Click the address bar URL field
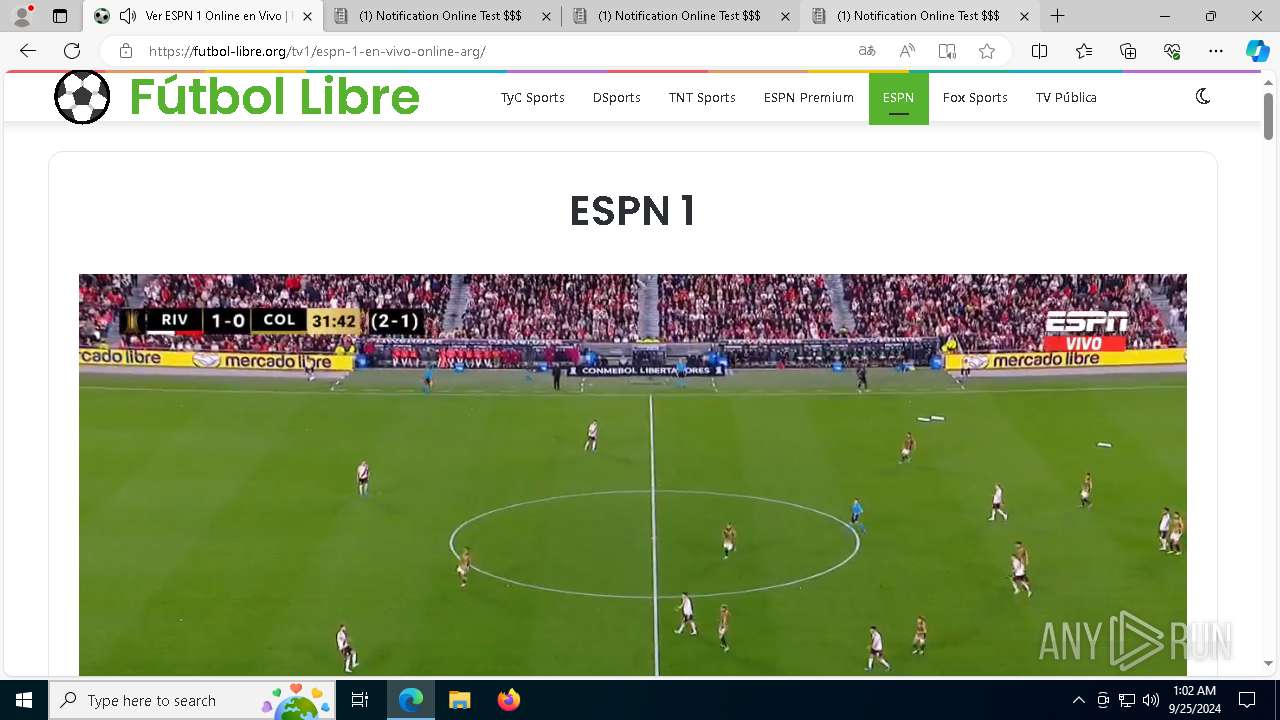The image size is (1280, 720). coord(480,51)
